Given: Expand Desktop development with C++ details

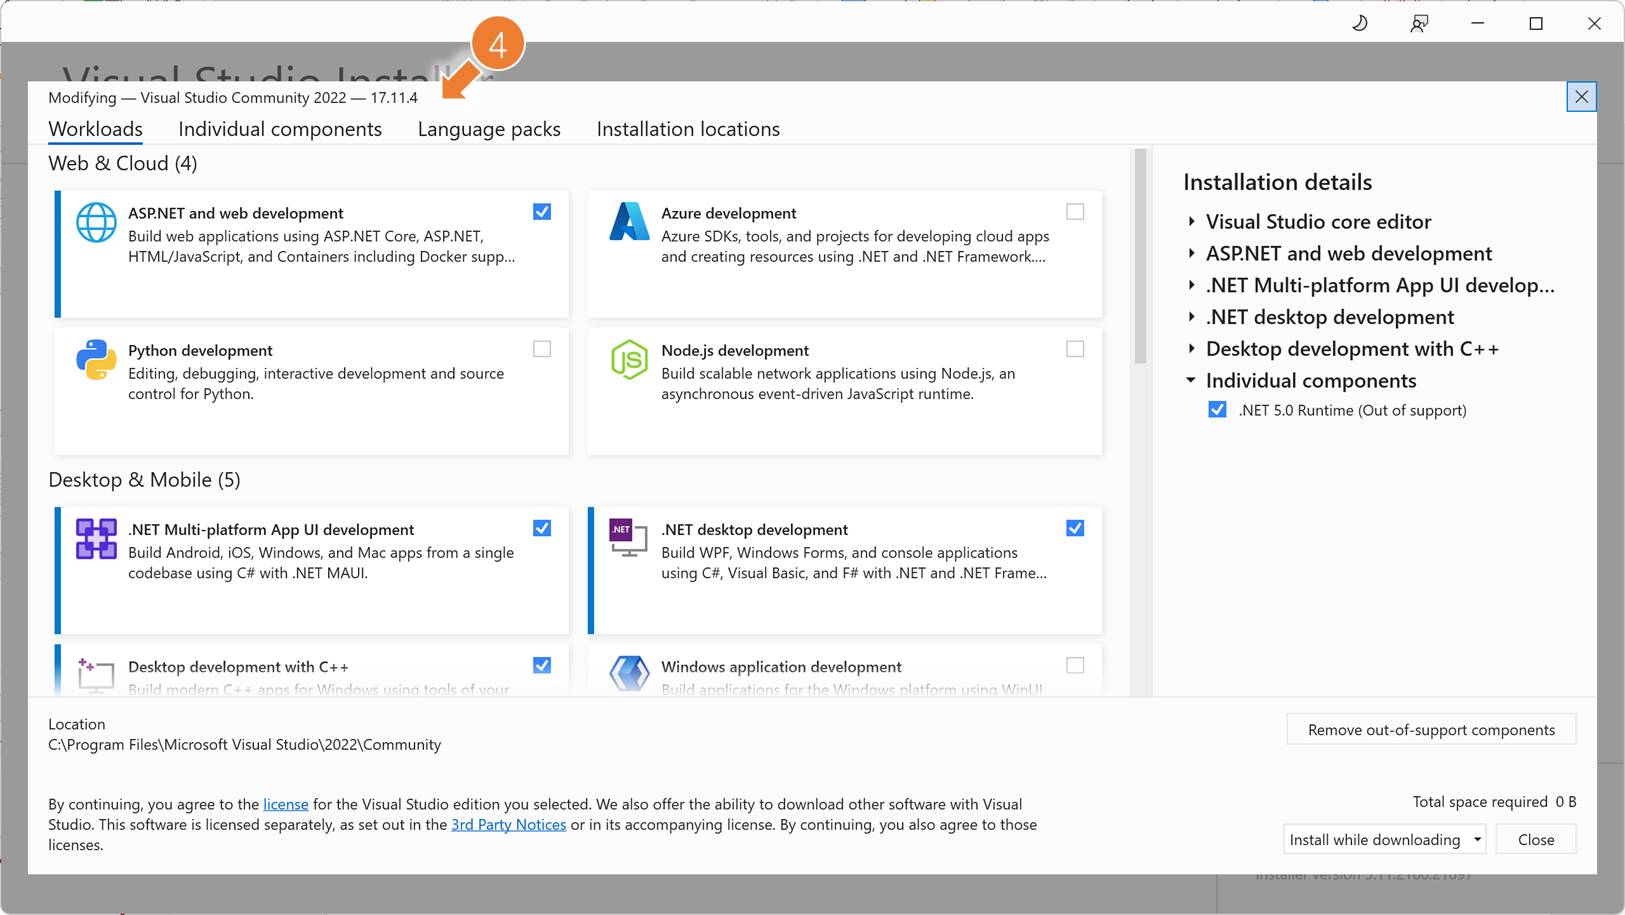Looking at the screenshot, I should click(1191, 349).
